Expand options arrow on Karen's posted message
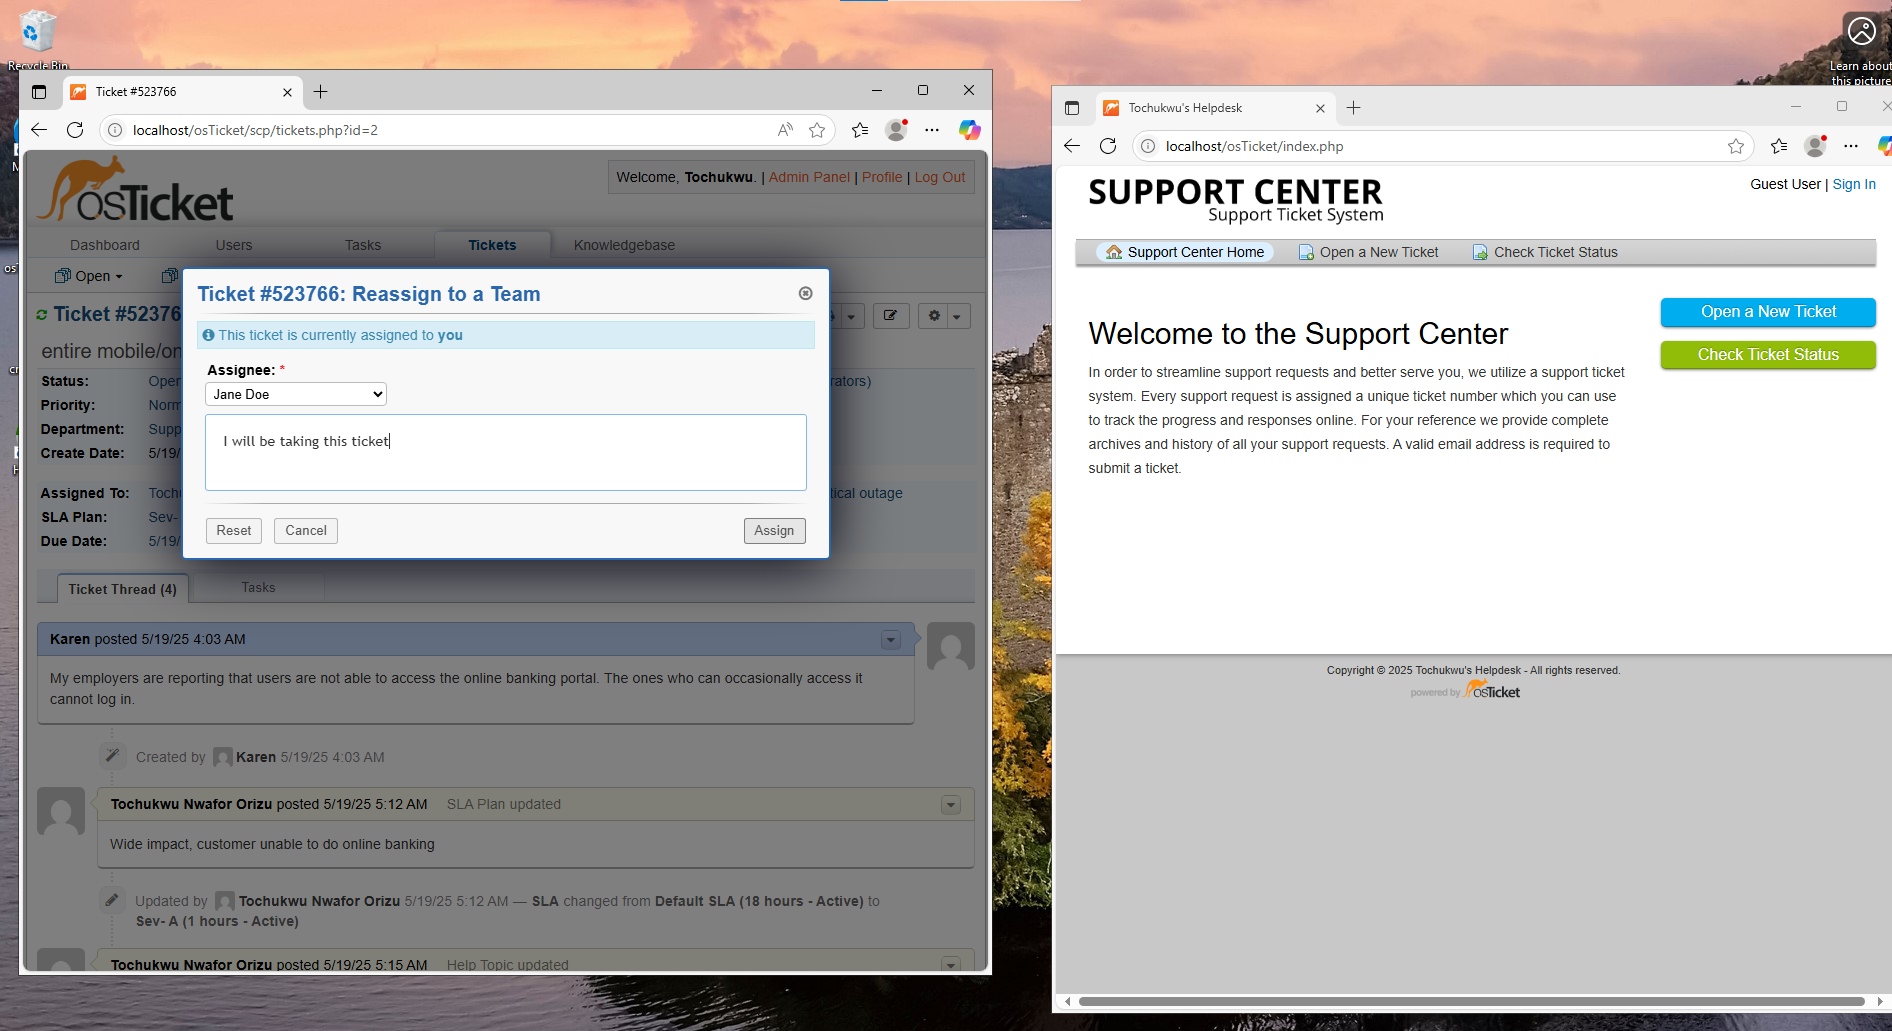 [891, 640]
